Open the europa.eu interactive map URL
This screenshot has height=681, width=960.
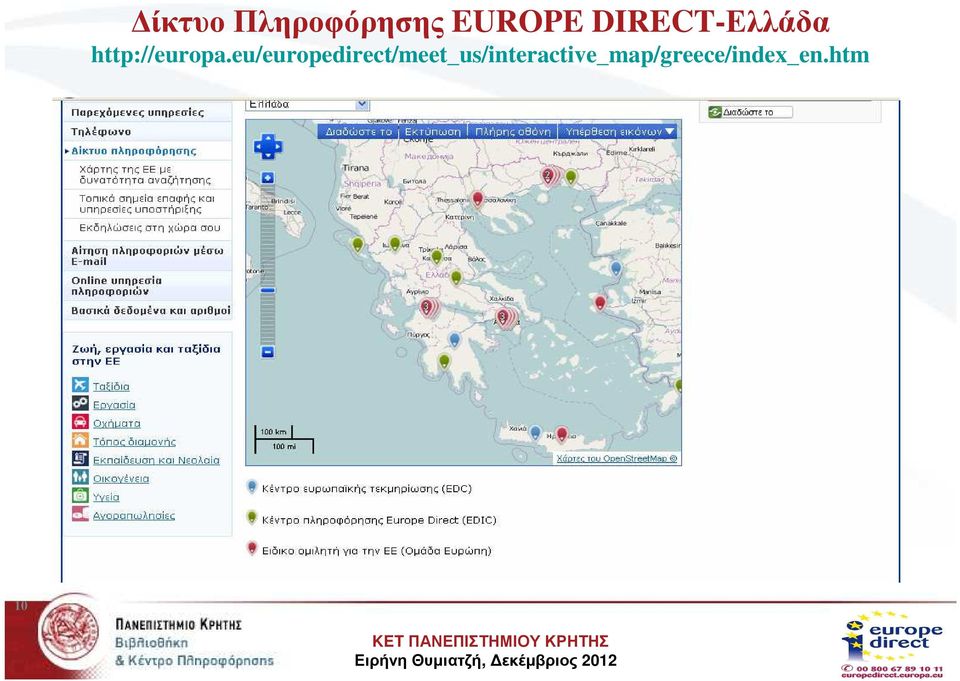tap(480, 55)
